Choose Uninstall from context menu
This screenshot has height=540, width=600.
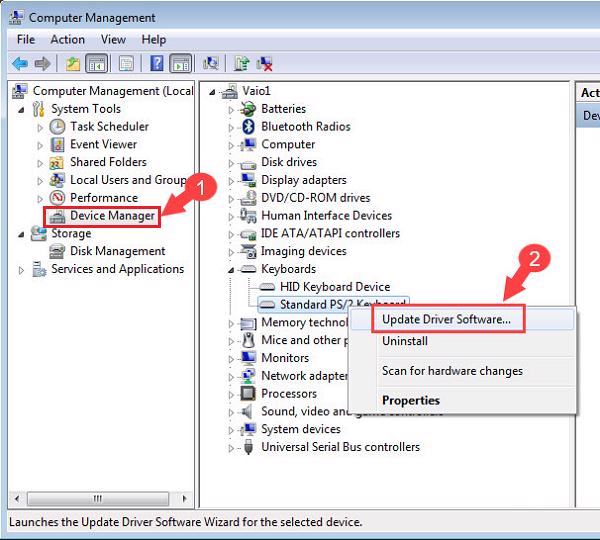coord(462,341)
